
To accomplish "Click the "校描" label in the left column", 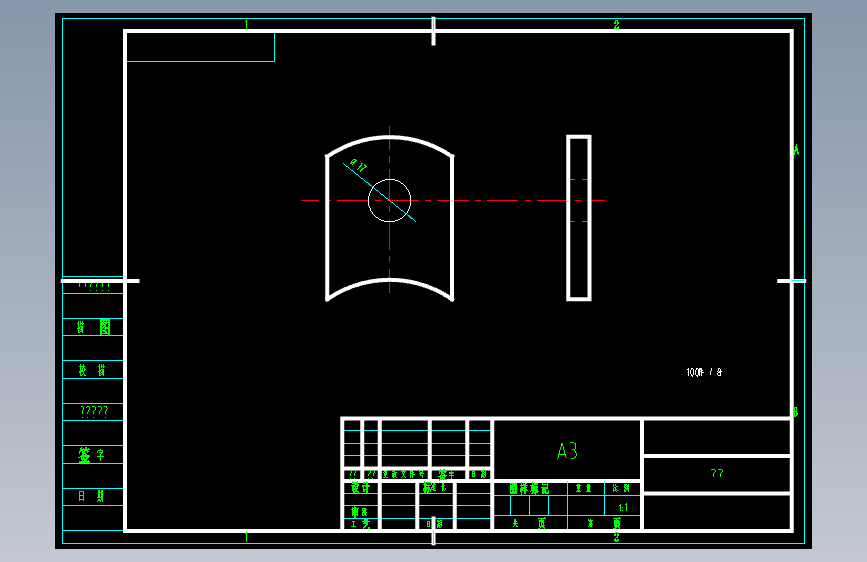I will pos(92,370).
